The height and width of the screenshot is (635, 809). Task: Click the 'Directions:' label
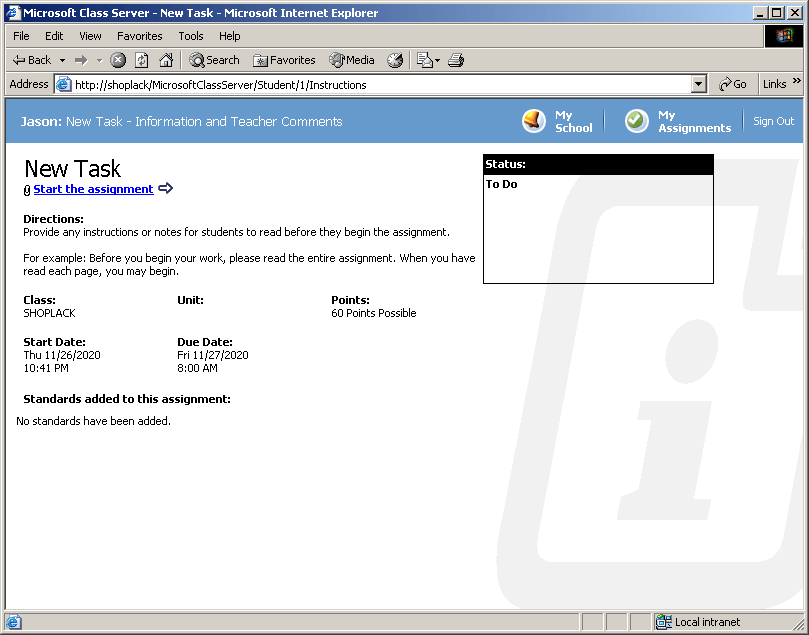point(53,219)
